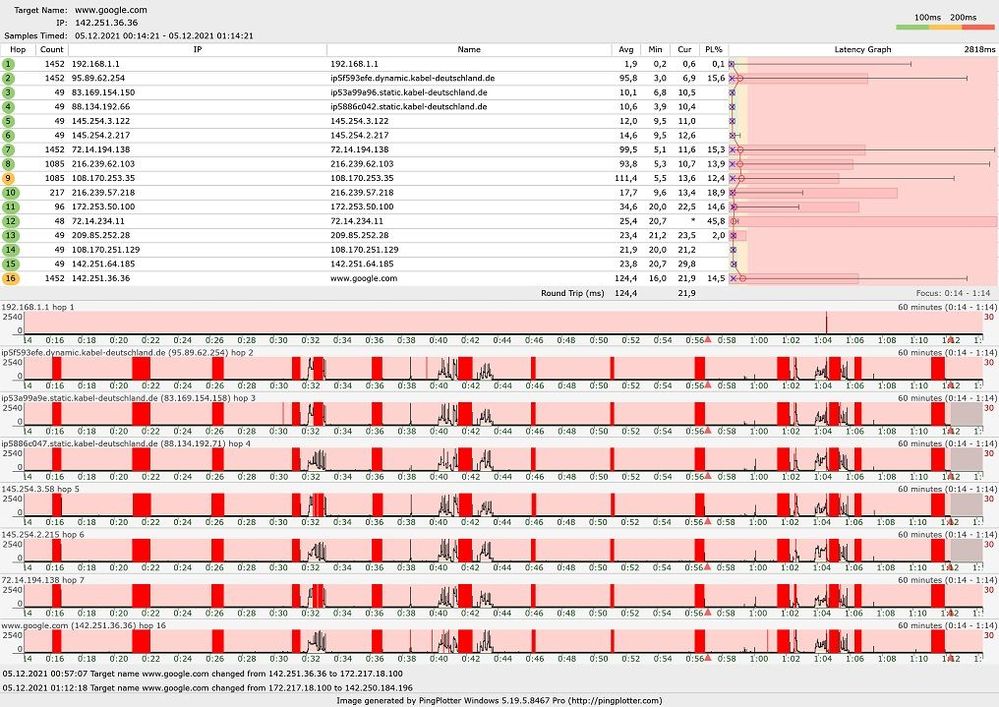
Task: Click IP cell 72.14.194.138
Action: click(101, 150)
